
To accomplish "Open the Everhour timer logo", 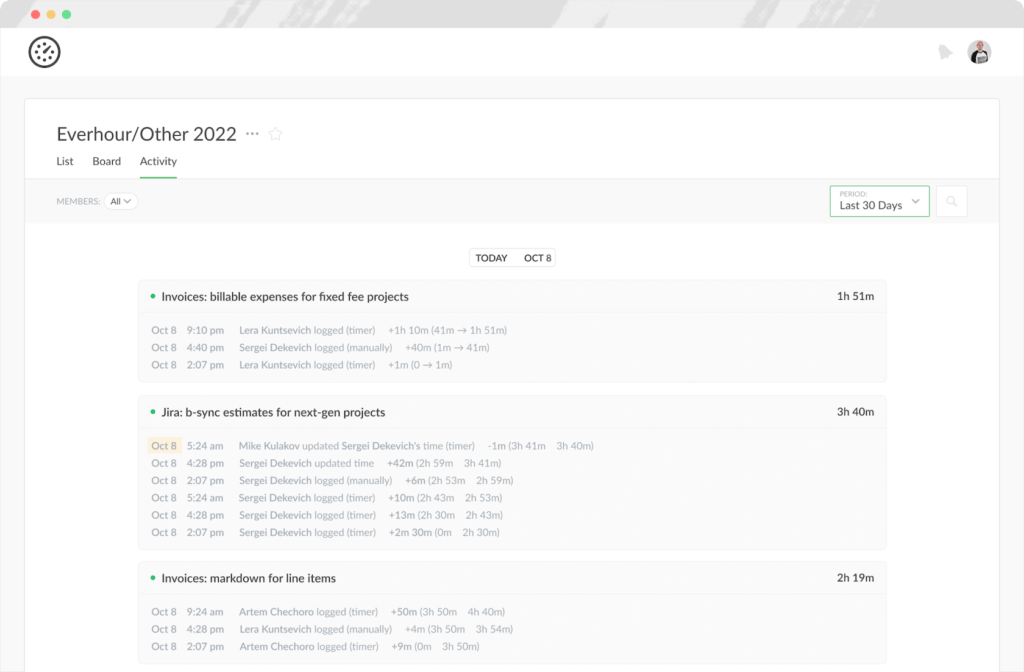I will point(44,51).
